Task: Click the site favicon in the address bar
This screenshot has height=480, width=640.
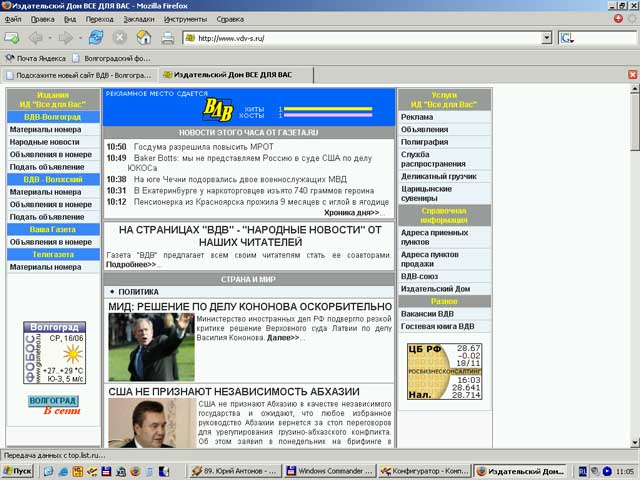Action: (190, 38)
